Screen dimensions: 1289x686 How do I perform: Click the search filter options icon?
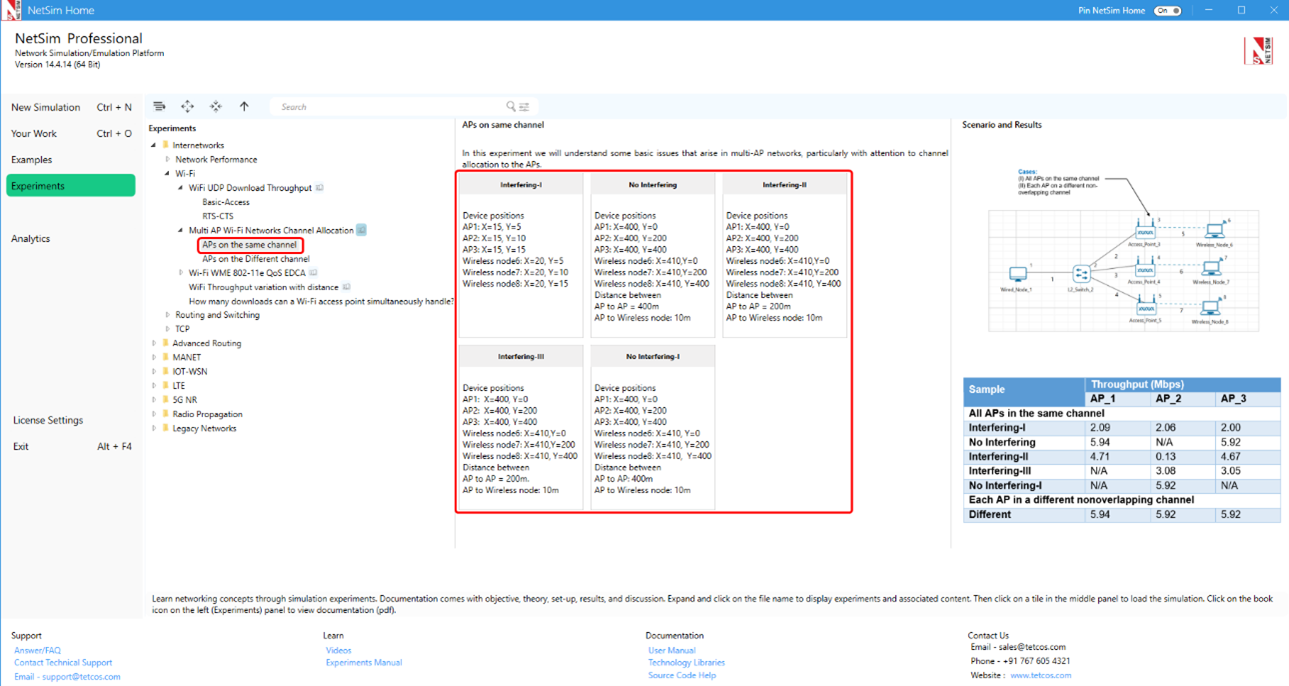click(x=524, y=107)
